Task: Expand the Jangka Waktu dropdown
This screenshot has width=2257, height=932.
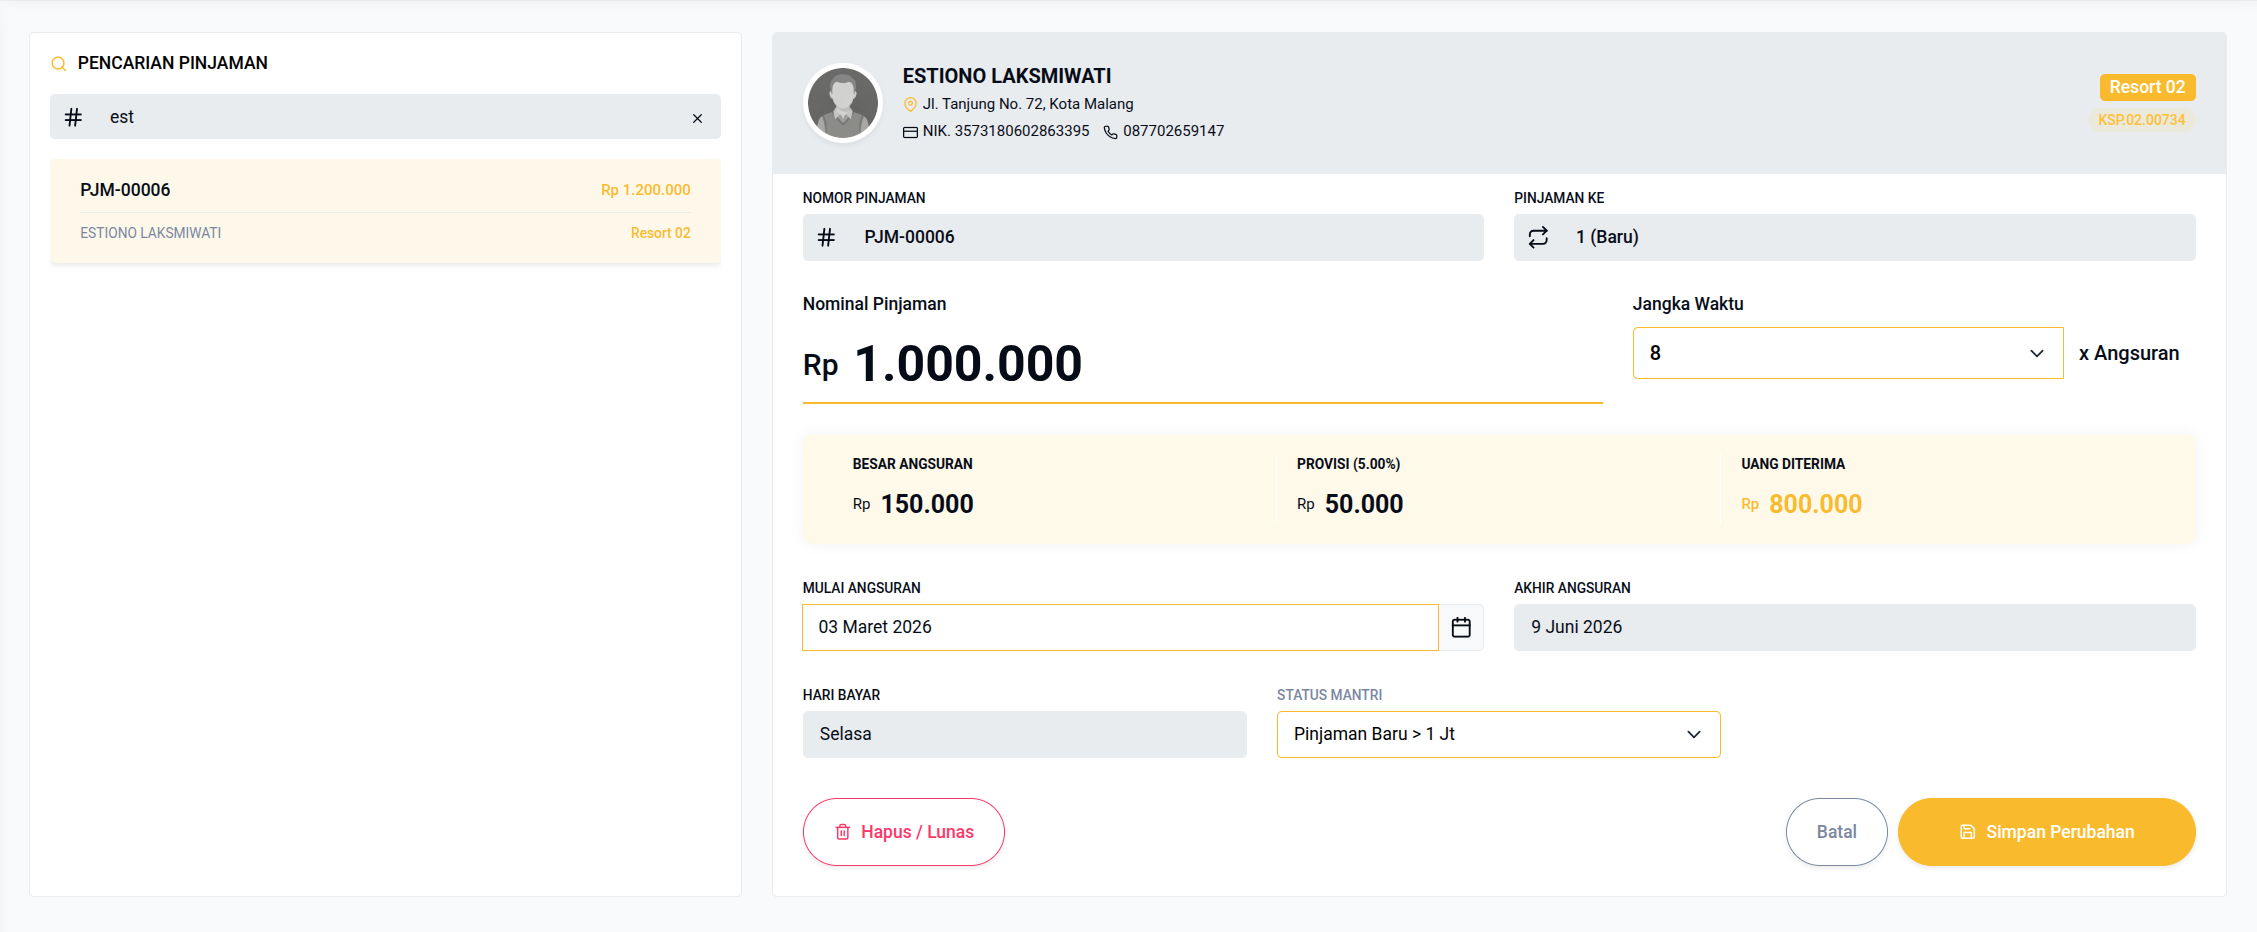Action: click(1847, 353)
